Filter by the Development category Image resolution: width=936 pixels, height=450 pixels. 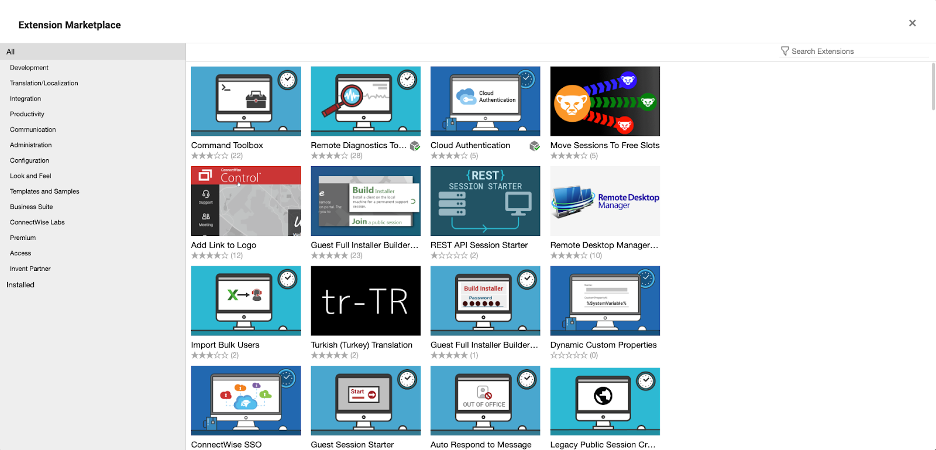tap(29, 68)
